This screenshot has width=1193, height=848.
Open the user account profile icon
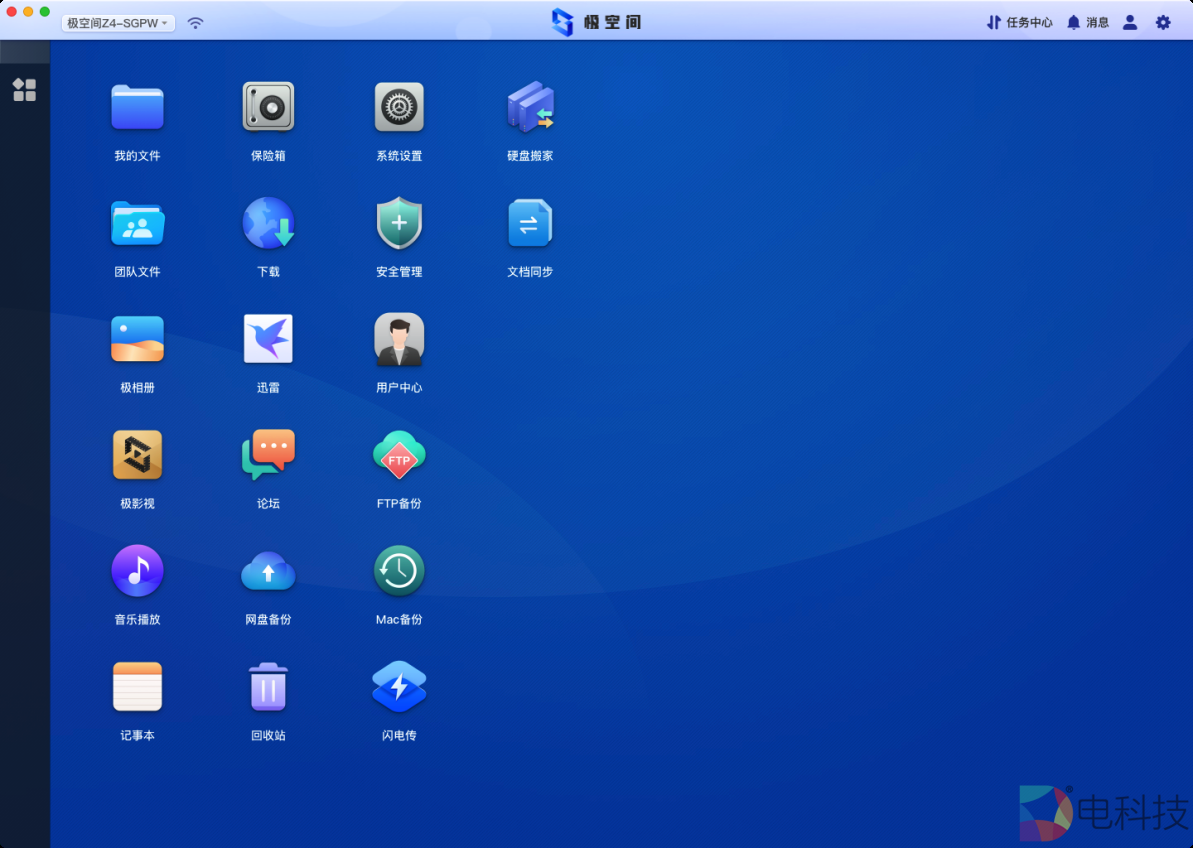[1130, 22]
